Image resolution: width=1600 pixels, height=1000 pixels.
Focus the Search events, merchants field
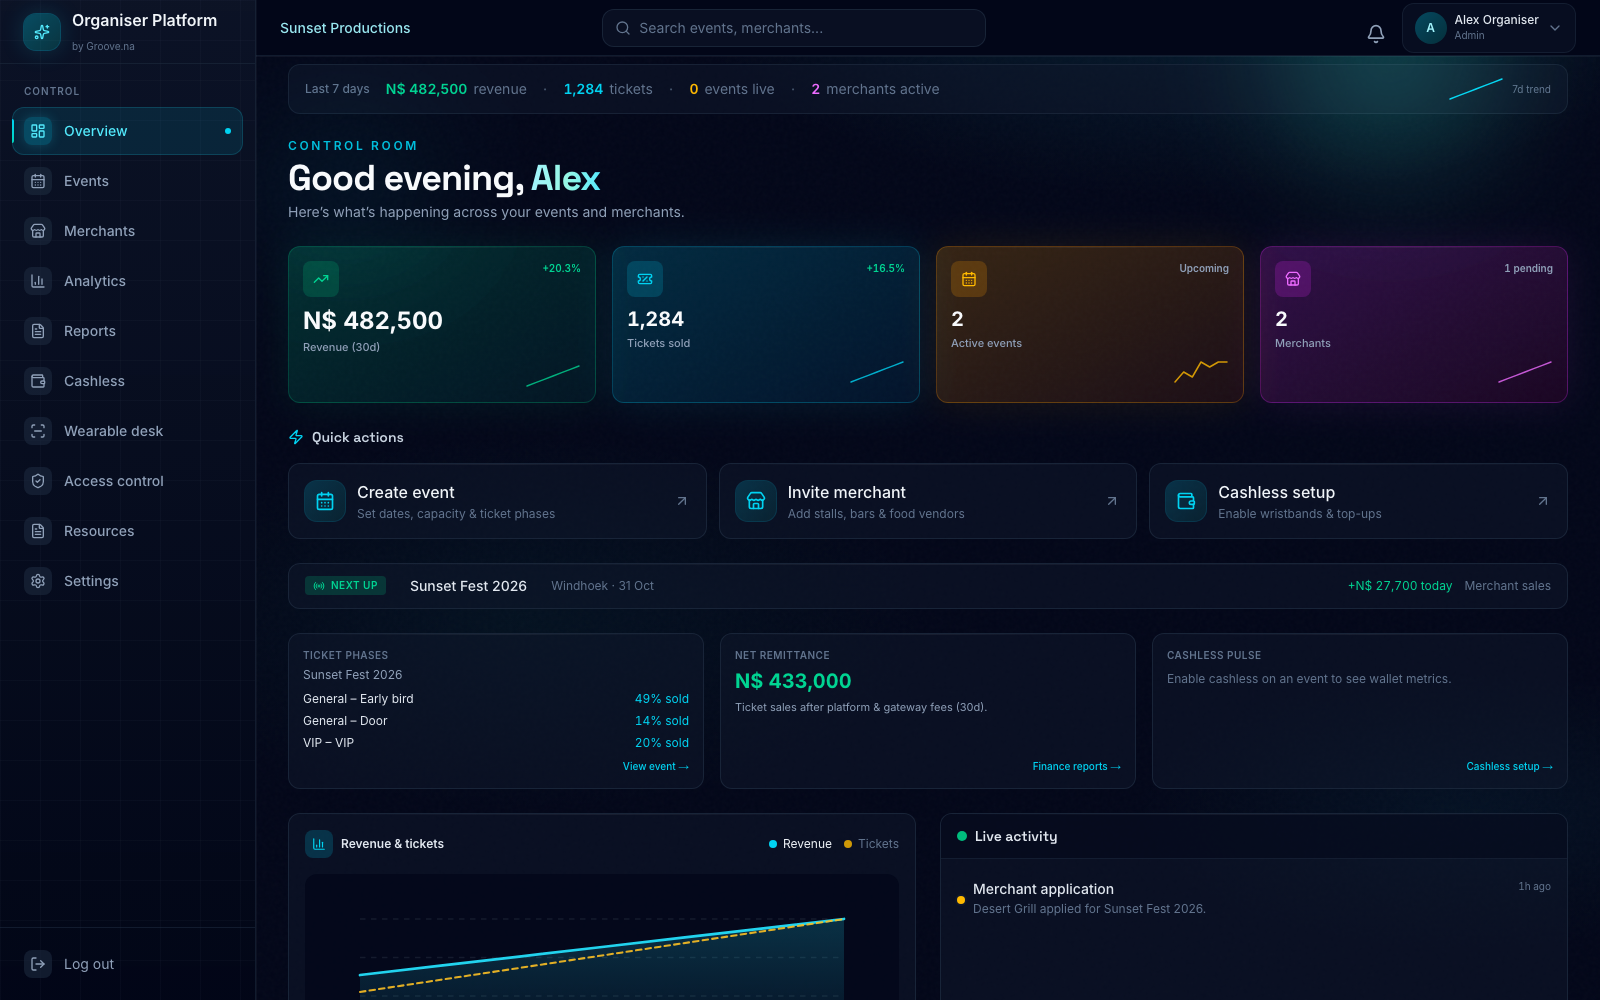point(794,28)
